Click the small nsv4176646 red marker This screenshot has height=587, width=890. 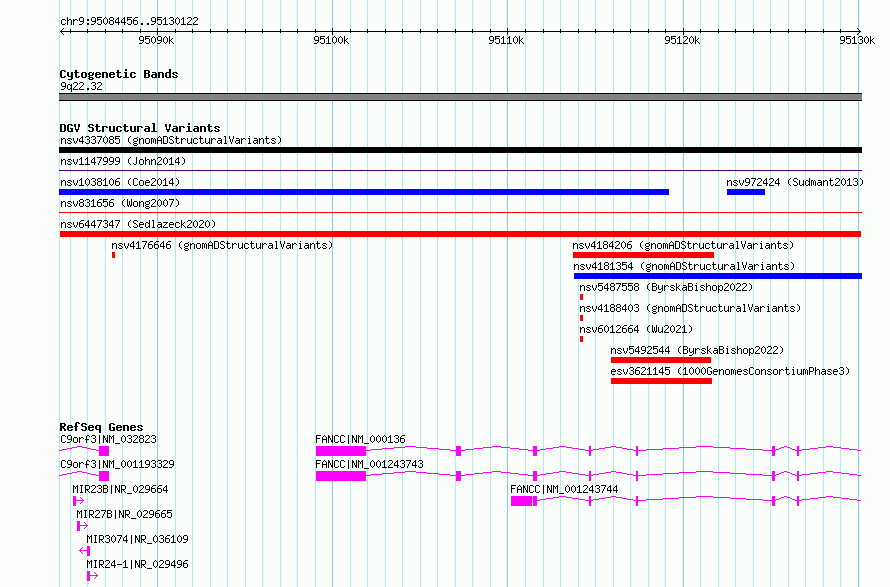(x=114, y=255)
